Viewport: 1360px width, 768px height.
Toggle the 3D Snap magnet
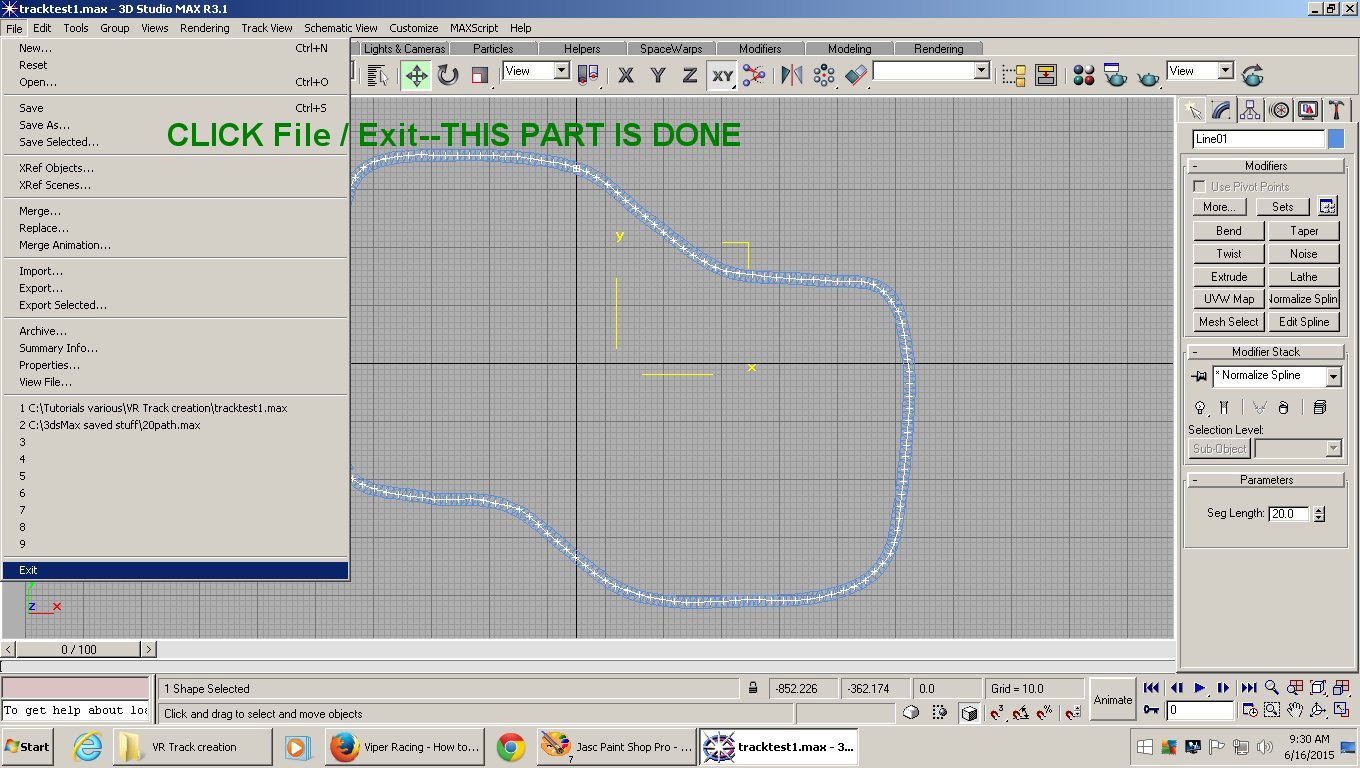tap(997, 713)
